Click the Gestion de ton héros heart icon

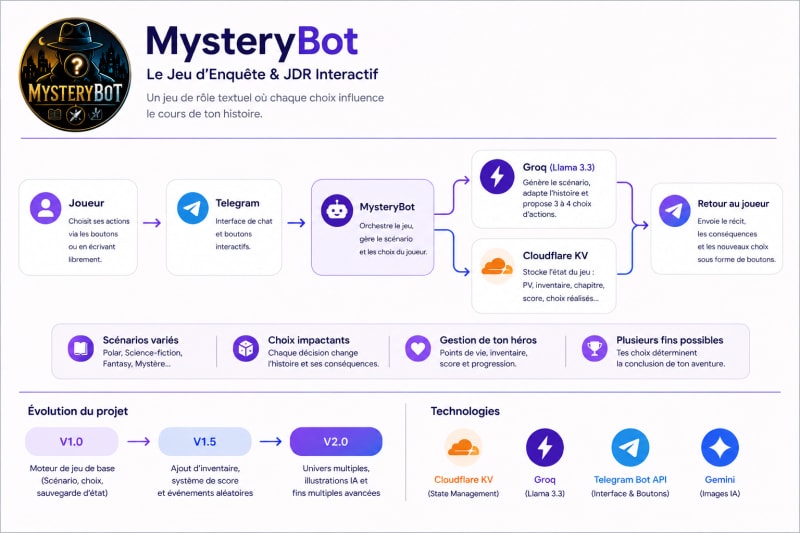(x=418, y=348)
